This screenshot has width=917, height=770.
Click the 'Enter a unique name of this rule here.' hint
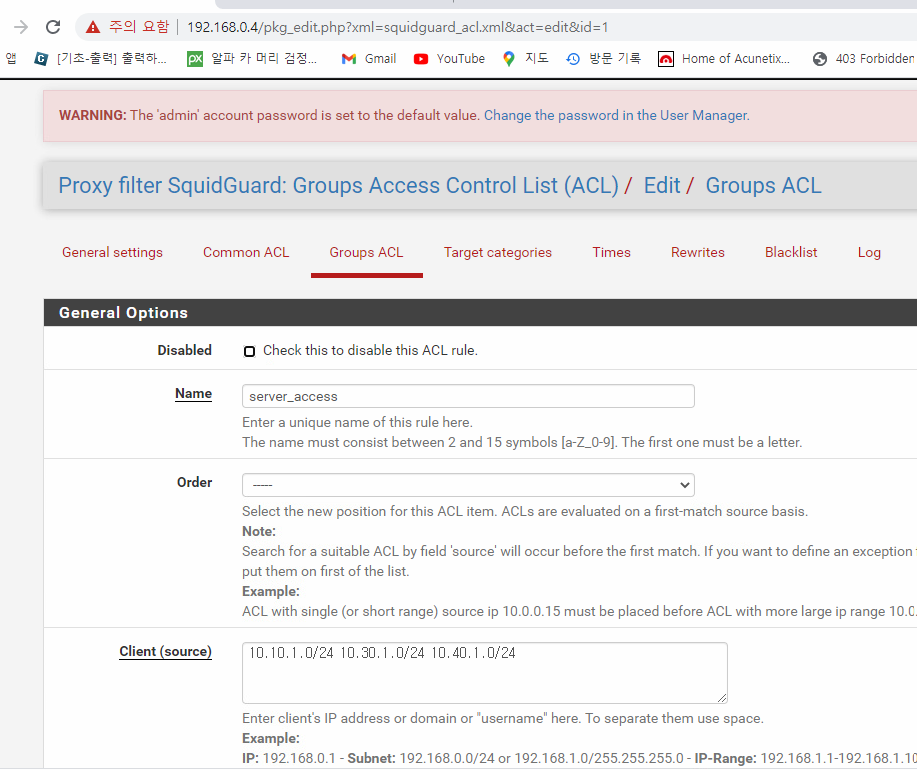click(x=357, y=422)
